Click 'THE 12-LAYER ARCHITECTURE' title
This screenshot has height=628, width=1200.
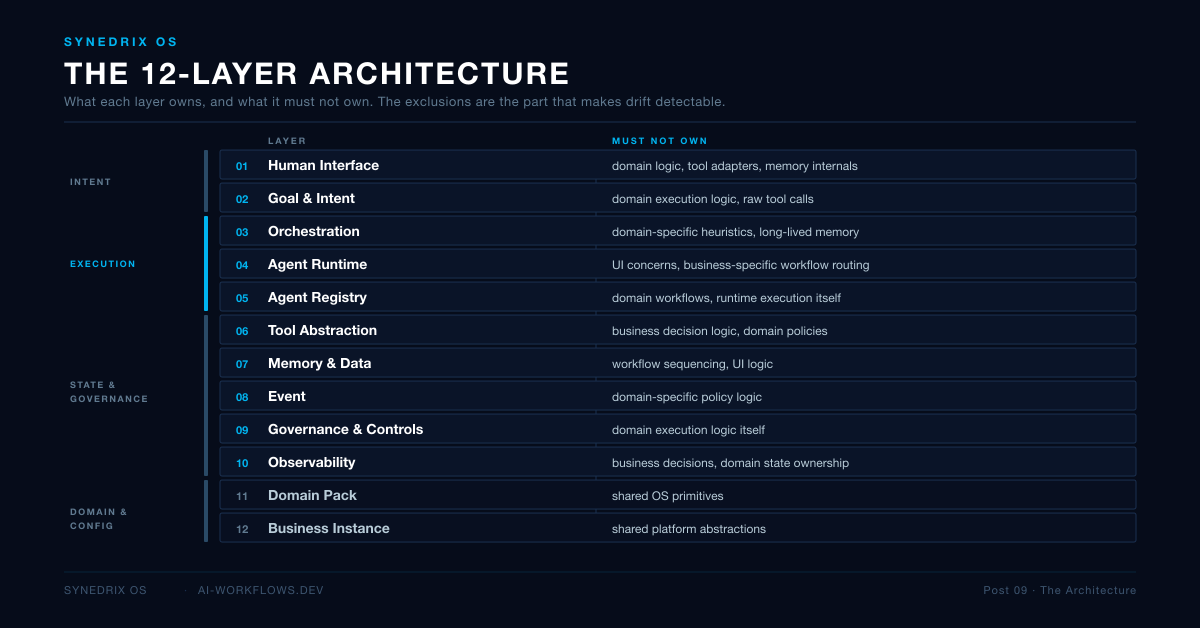point(317,74)
